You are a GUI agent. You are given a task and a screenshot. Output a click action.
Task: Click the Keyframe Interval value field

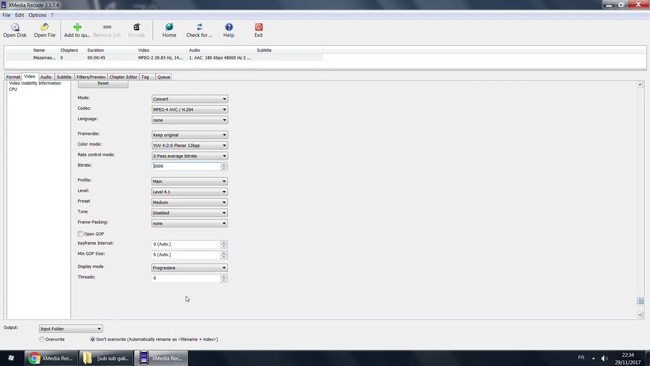pyautogui.click(x=186, y=244)
